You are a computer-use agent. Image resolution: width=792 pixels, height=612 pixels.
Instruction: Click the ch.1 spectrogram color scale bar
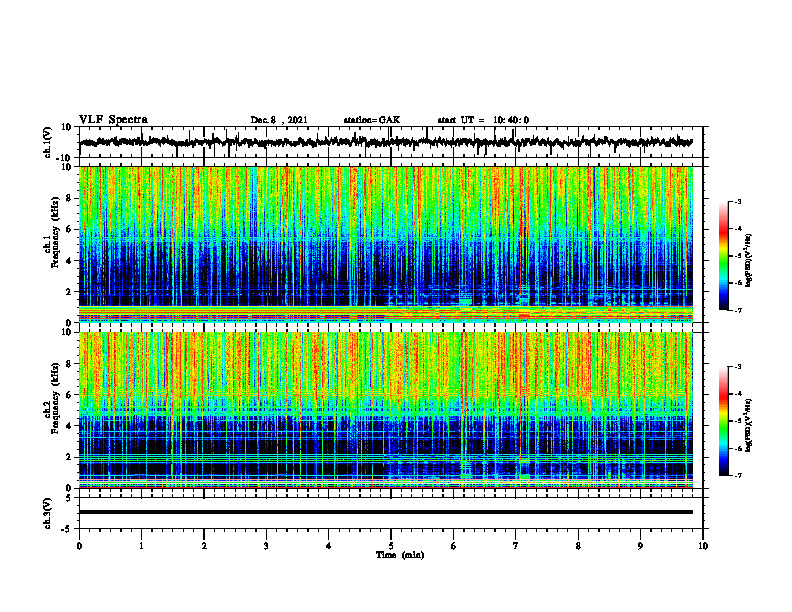[x=724, y=256]
